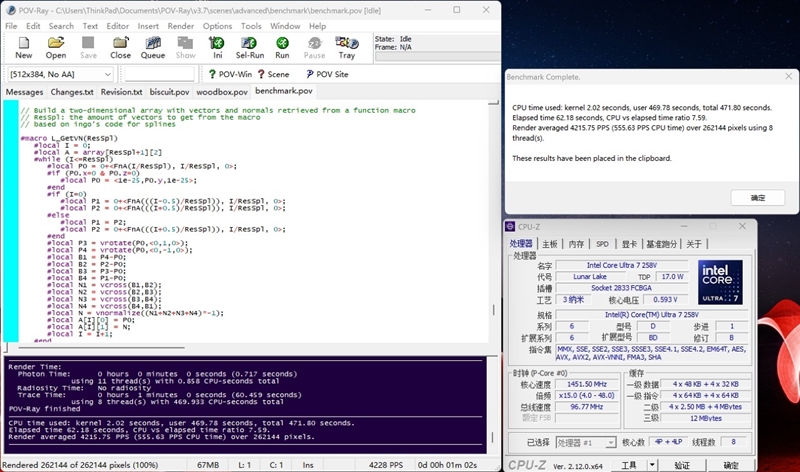Switch to the biscuit.pov tab
800x472 pixels.
click(169, 91)
